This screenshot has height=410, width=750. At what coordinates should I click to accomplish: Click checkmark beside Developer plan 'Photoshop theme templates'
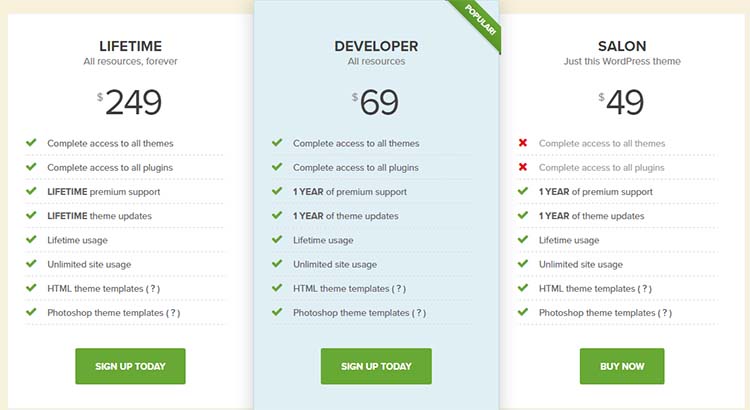[277, 312]
